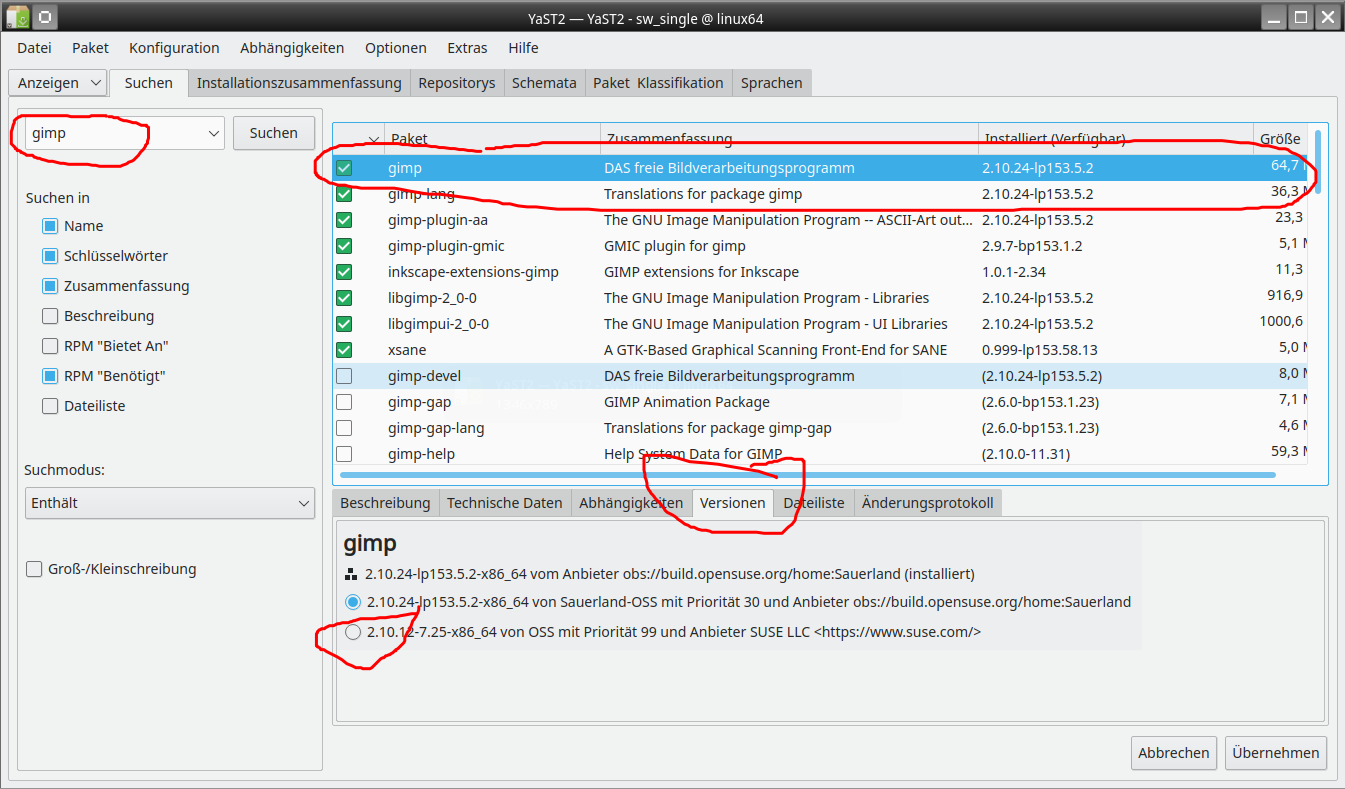Switch to the Abhängigkeiten details tab
The height and width of the screenshot is (789, 1345).
pos(631,503)
